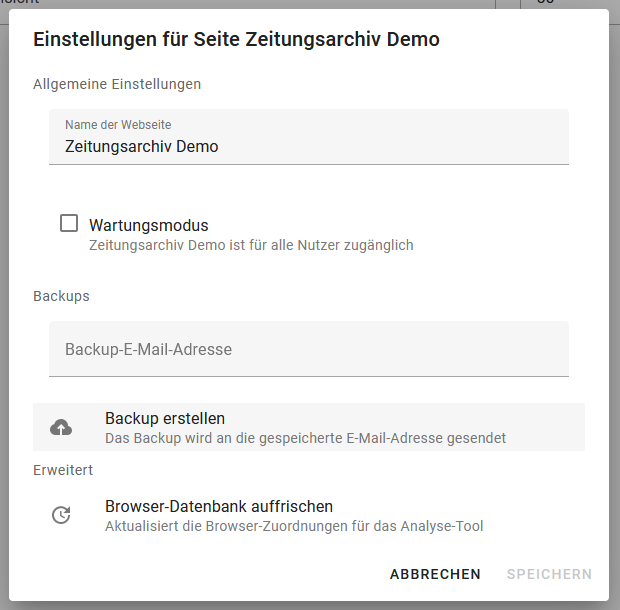Click the 'Name der Webseite' field label

coord(118,125)
